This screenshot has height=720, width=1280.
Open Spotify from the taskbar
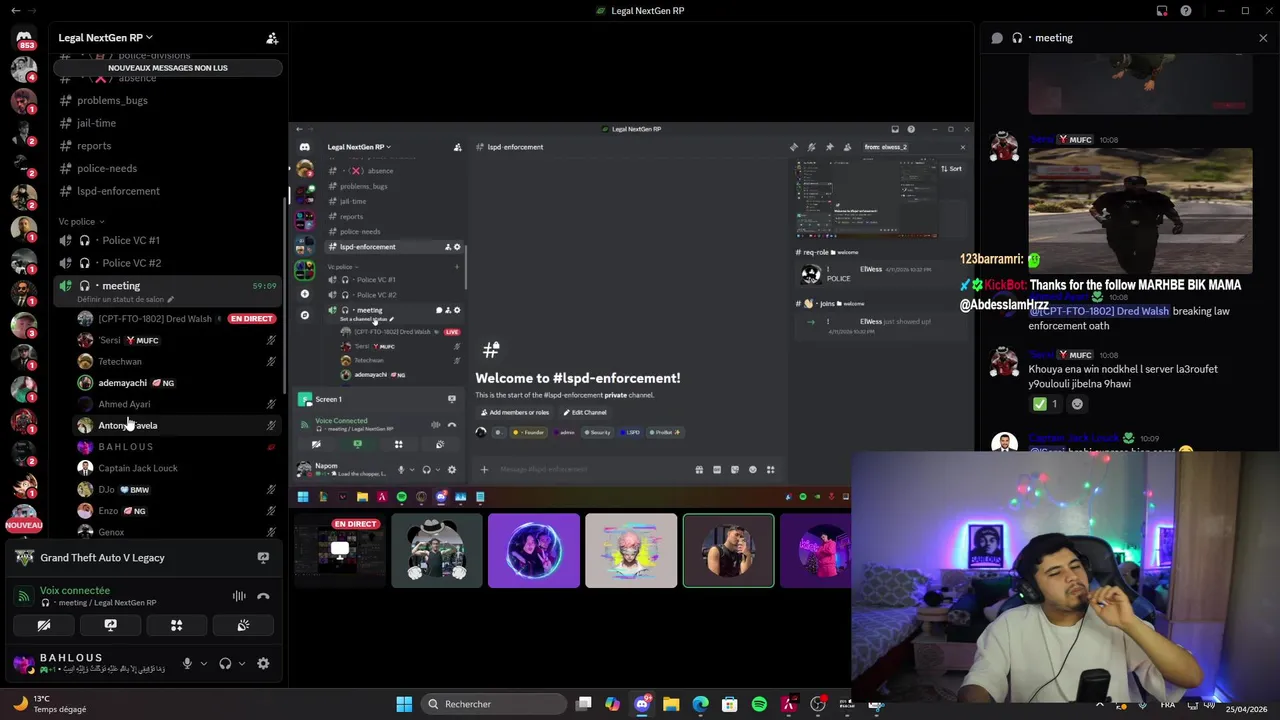(759, 704)
